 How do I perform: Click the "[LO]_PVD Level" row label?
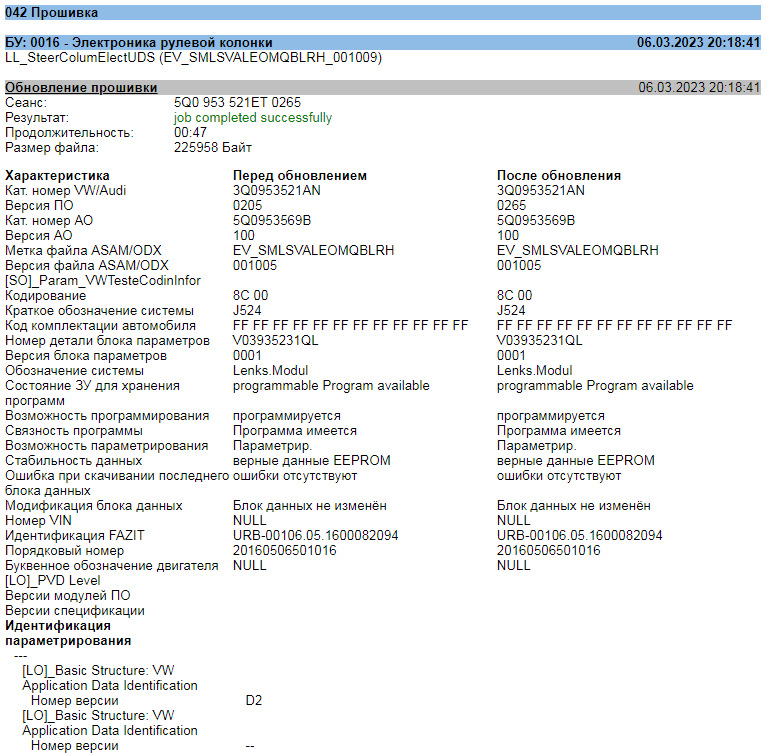click(53, 581)
